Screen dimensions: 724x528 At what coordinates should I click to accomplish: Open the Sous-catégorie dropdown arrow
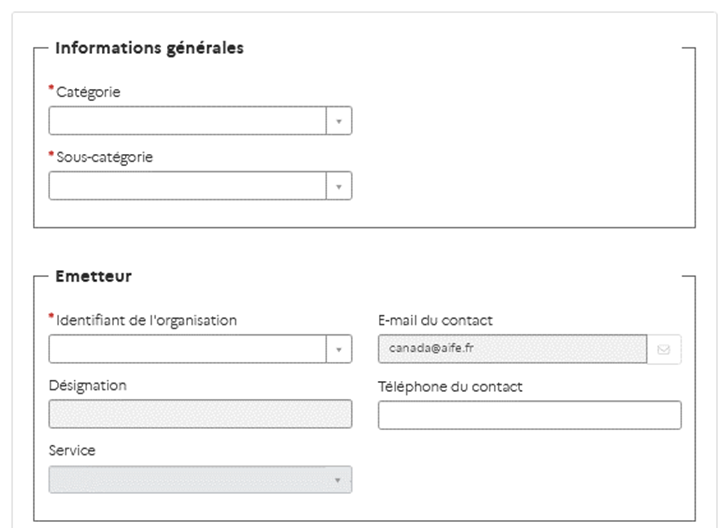pos(339,186)
